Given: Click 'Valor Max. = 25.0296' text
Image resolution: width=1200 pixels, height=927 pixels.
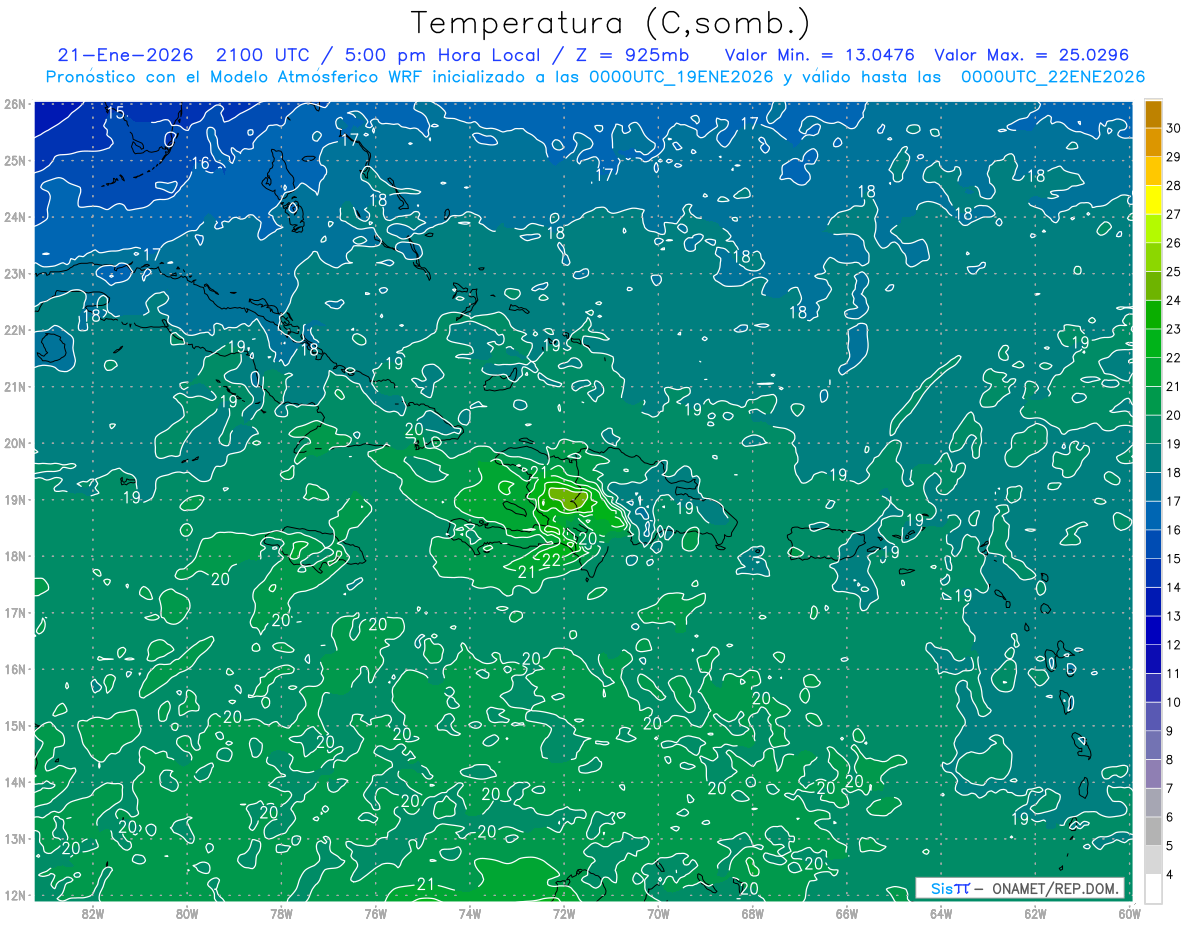Looking at the screenshot, I should click(1031, 56).
